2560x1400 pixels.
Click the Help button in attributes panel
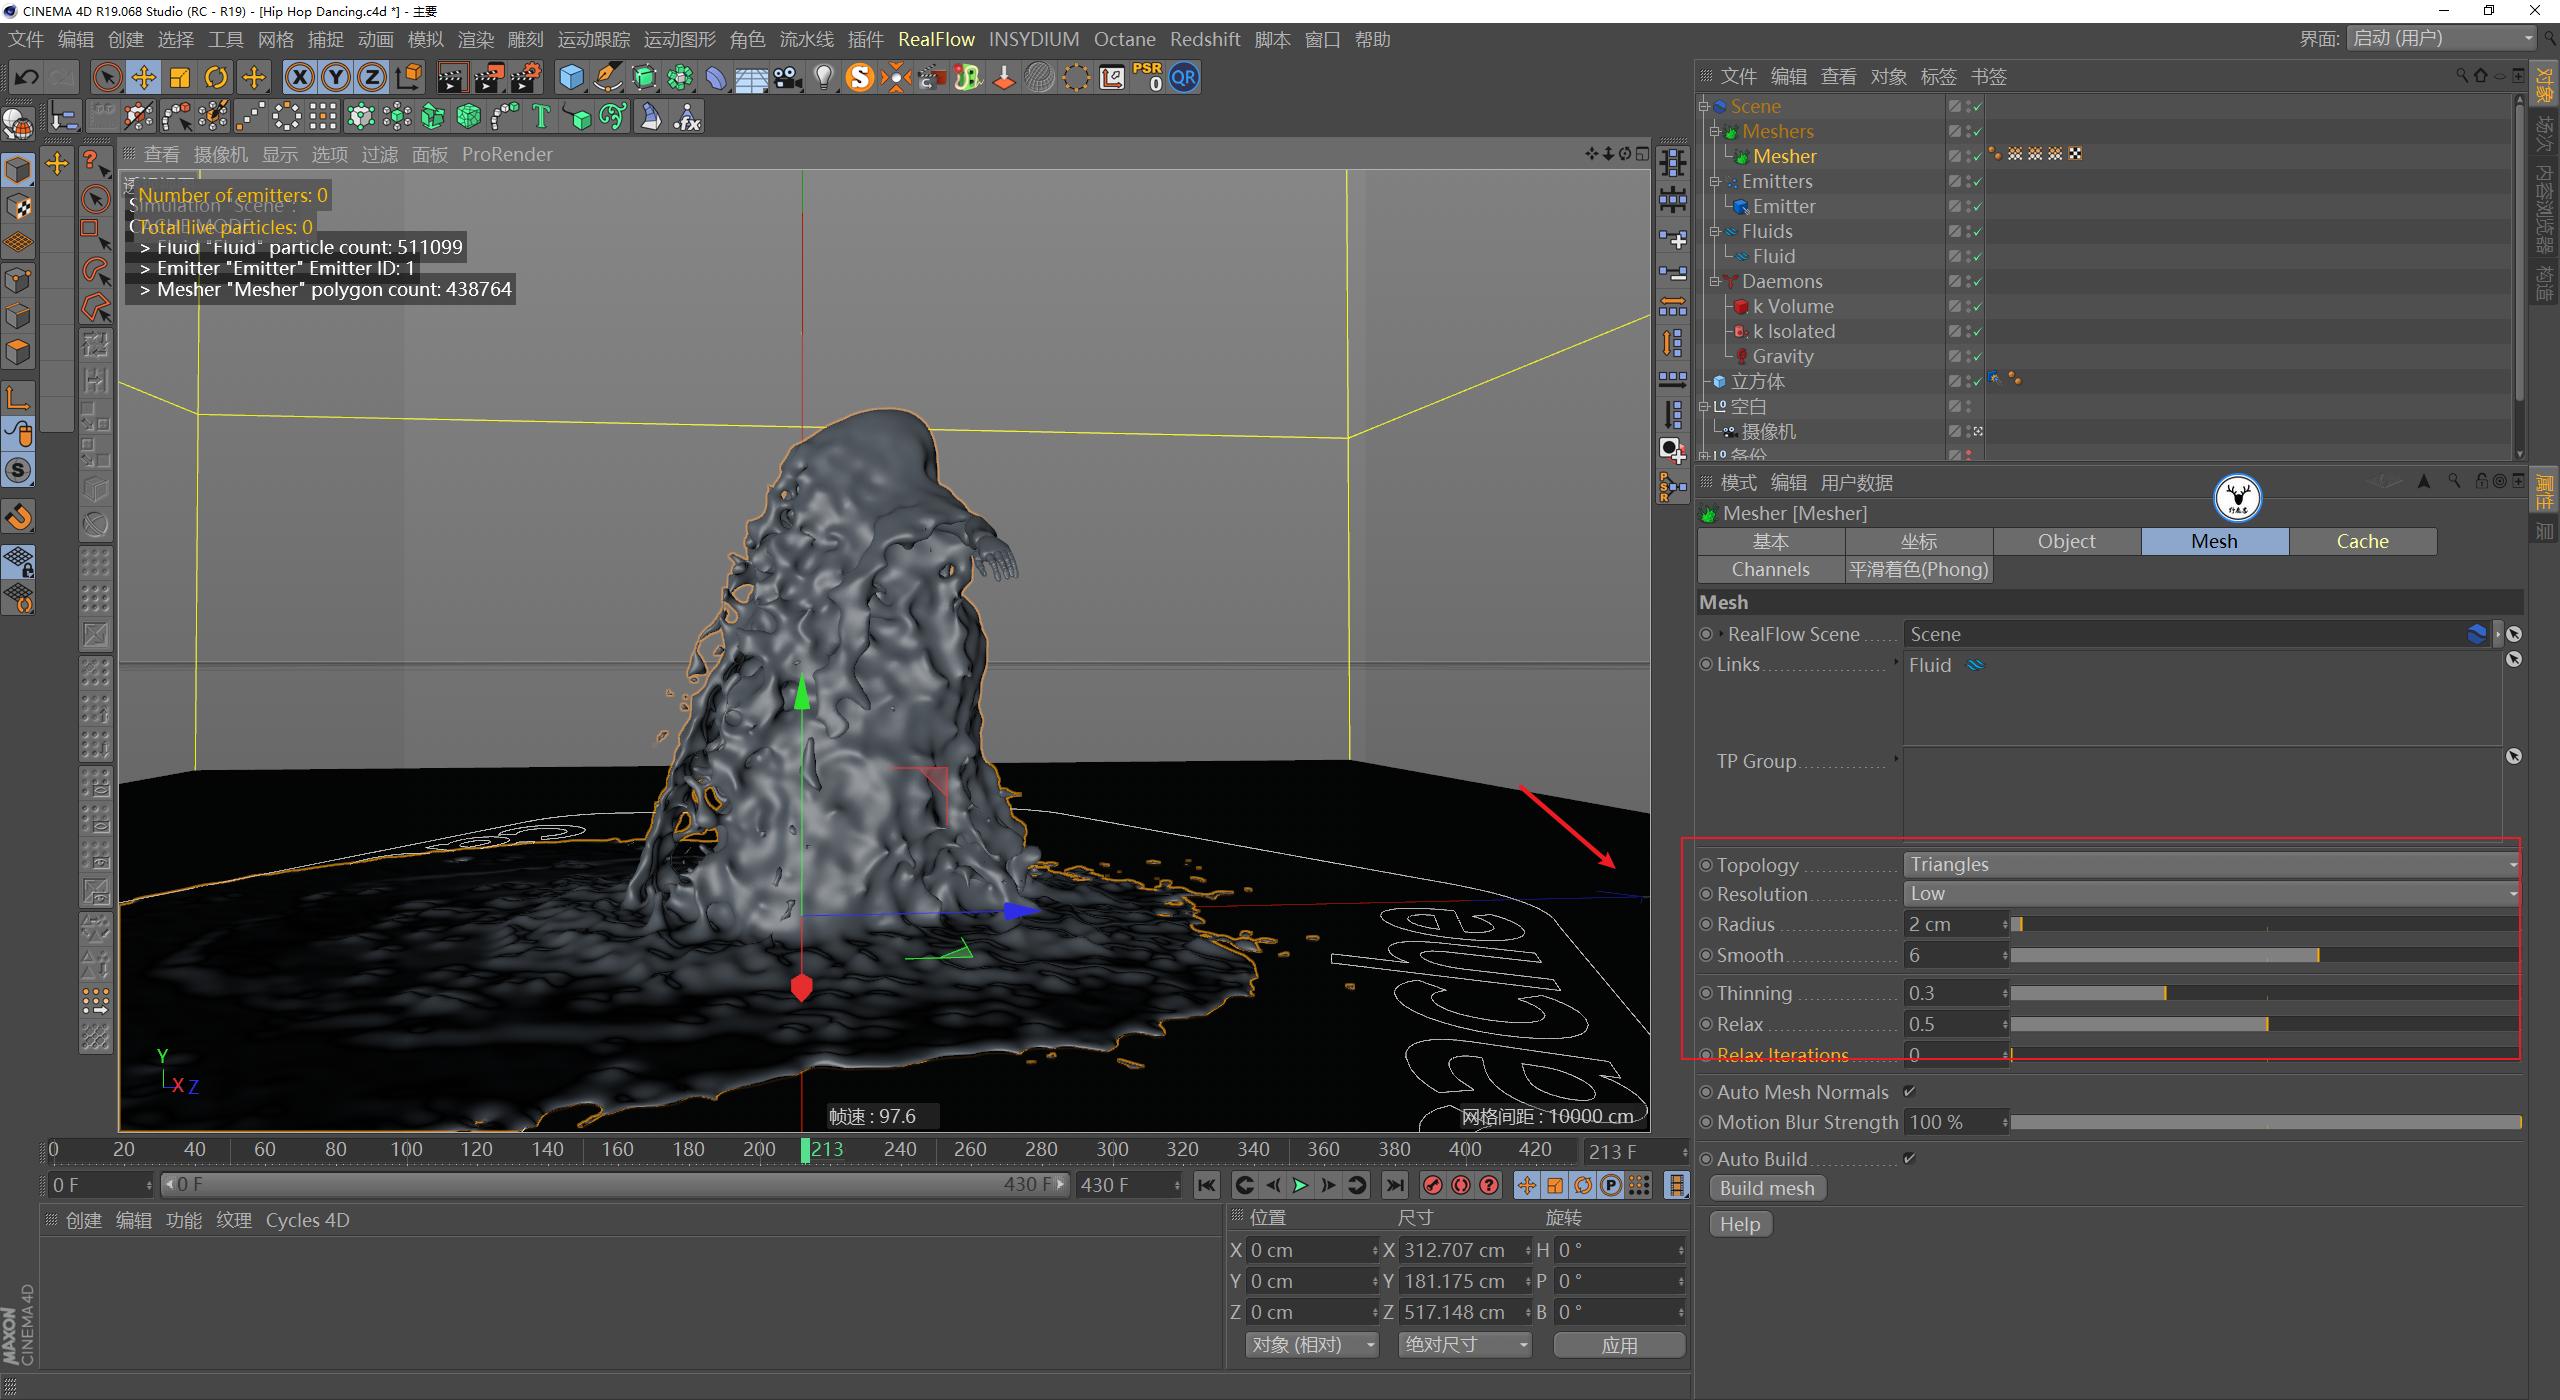(1739, 1223)
